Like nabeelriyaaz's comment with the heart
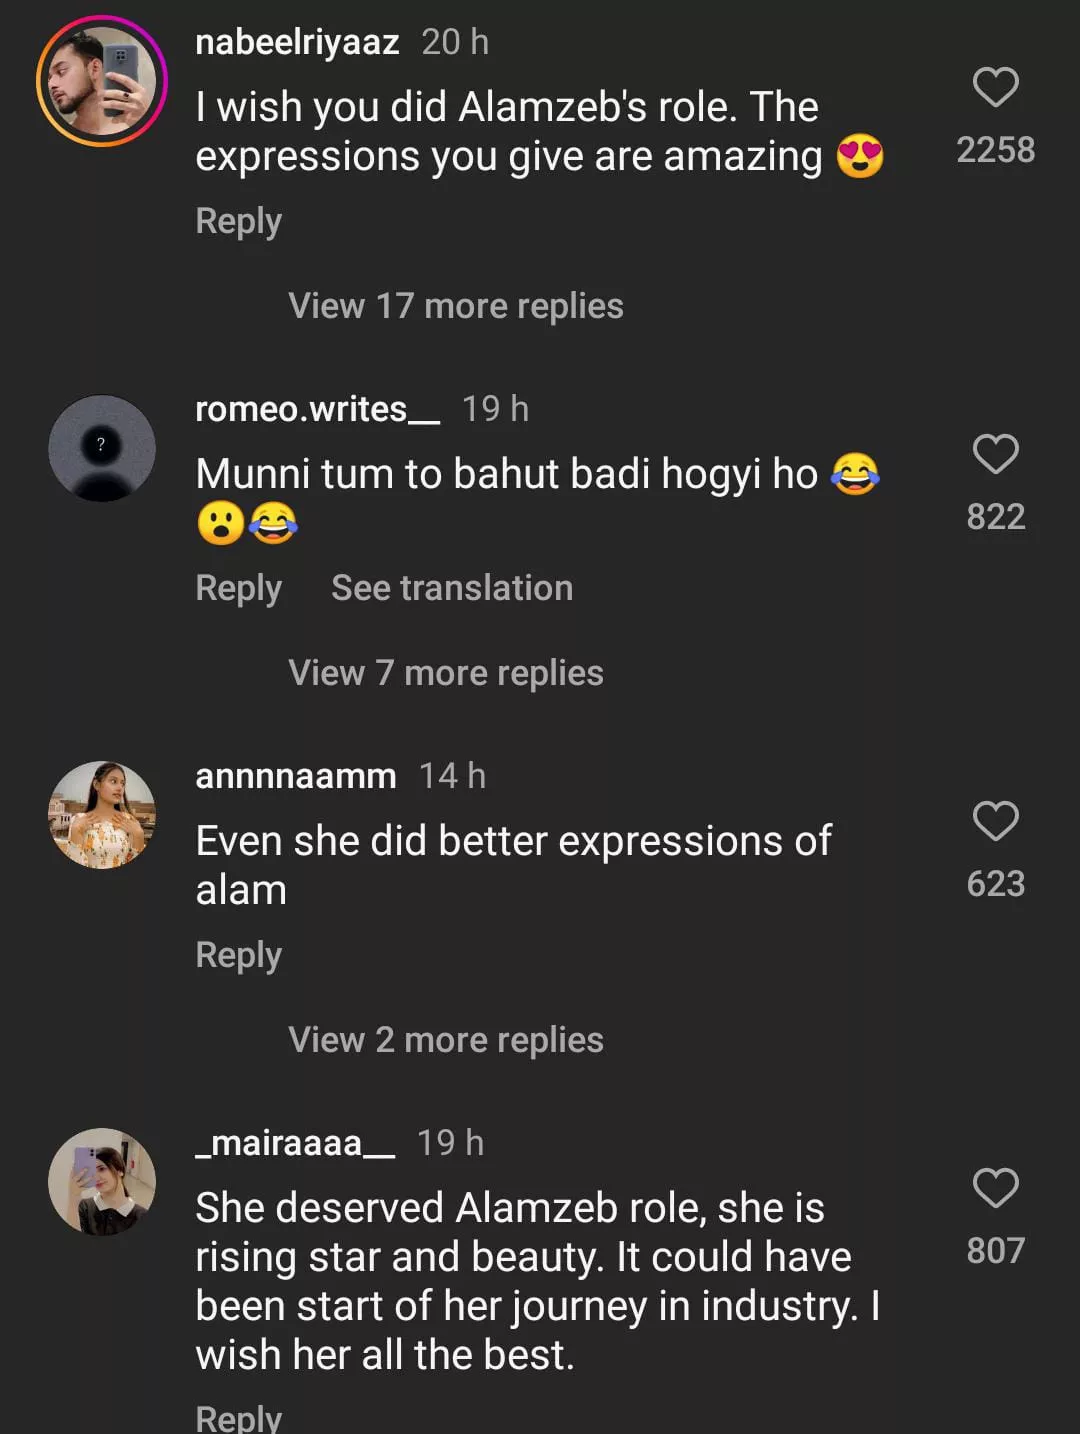The width and height of the screenshot is (1080, 1434). (995, 88)
